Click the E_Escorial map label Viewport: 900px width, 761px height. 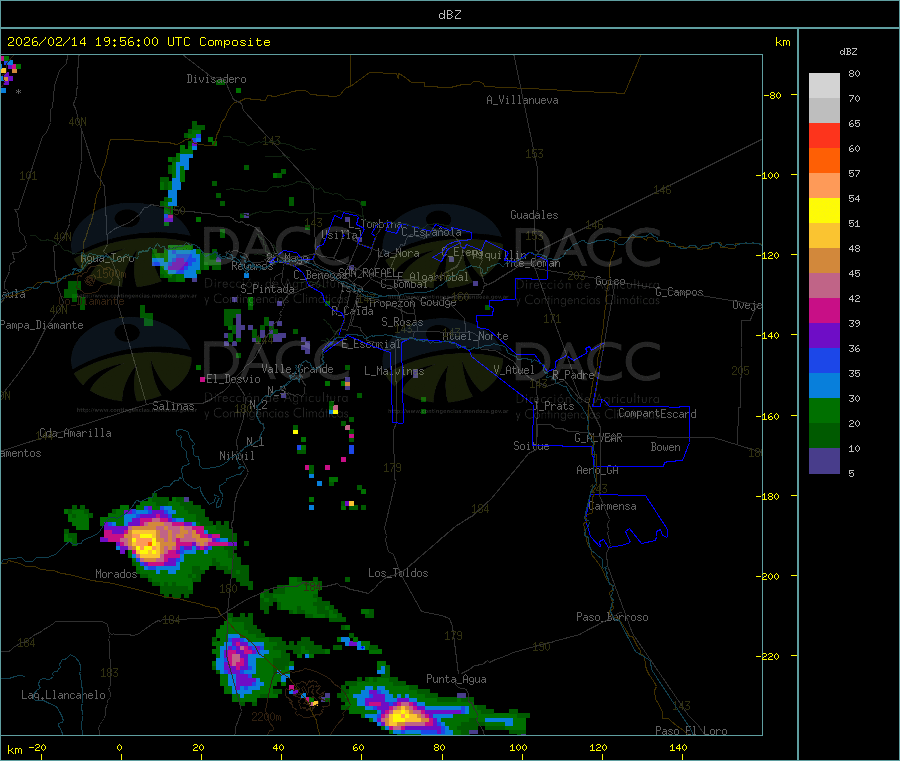coord(370,344)
